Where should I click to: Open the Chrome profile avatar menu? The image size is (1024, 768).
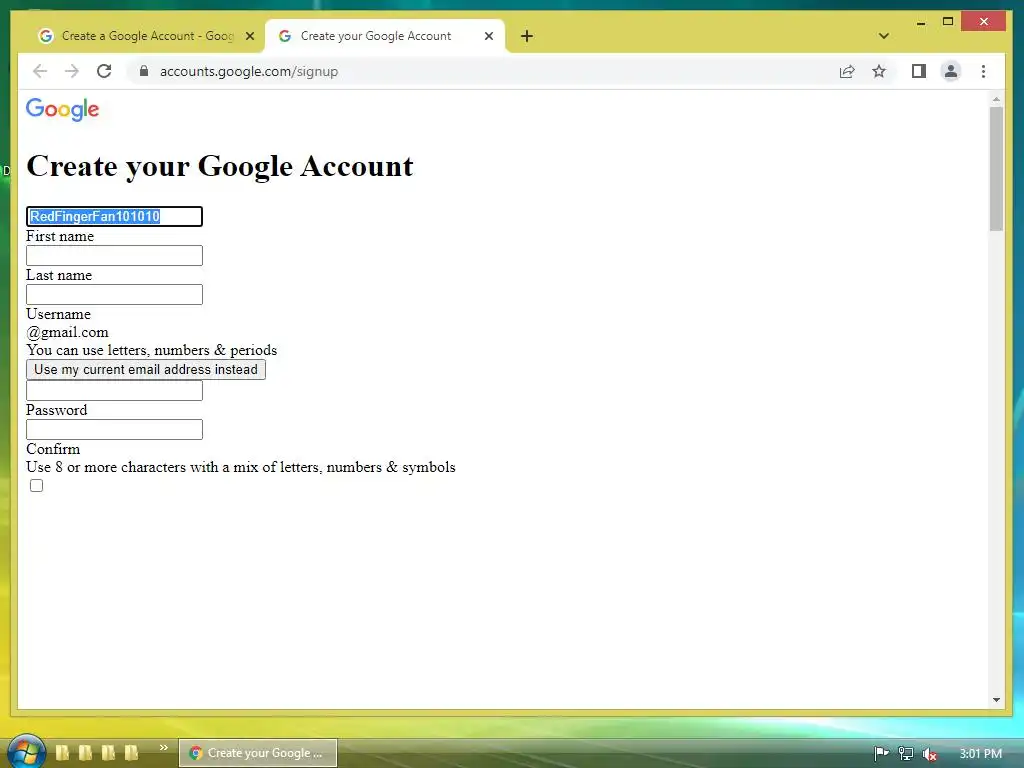[951, 71]
